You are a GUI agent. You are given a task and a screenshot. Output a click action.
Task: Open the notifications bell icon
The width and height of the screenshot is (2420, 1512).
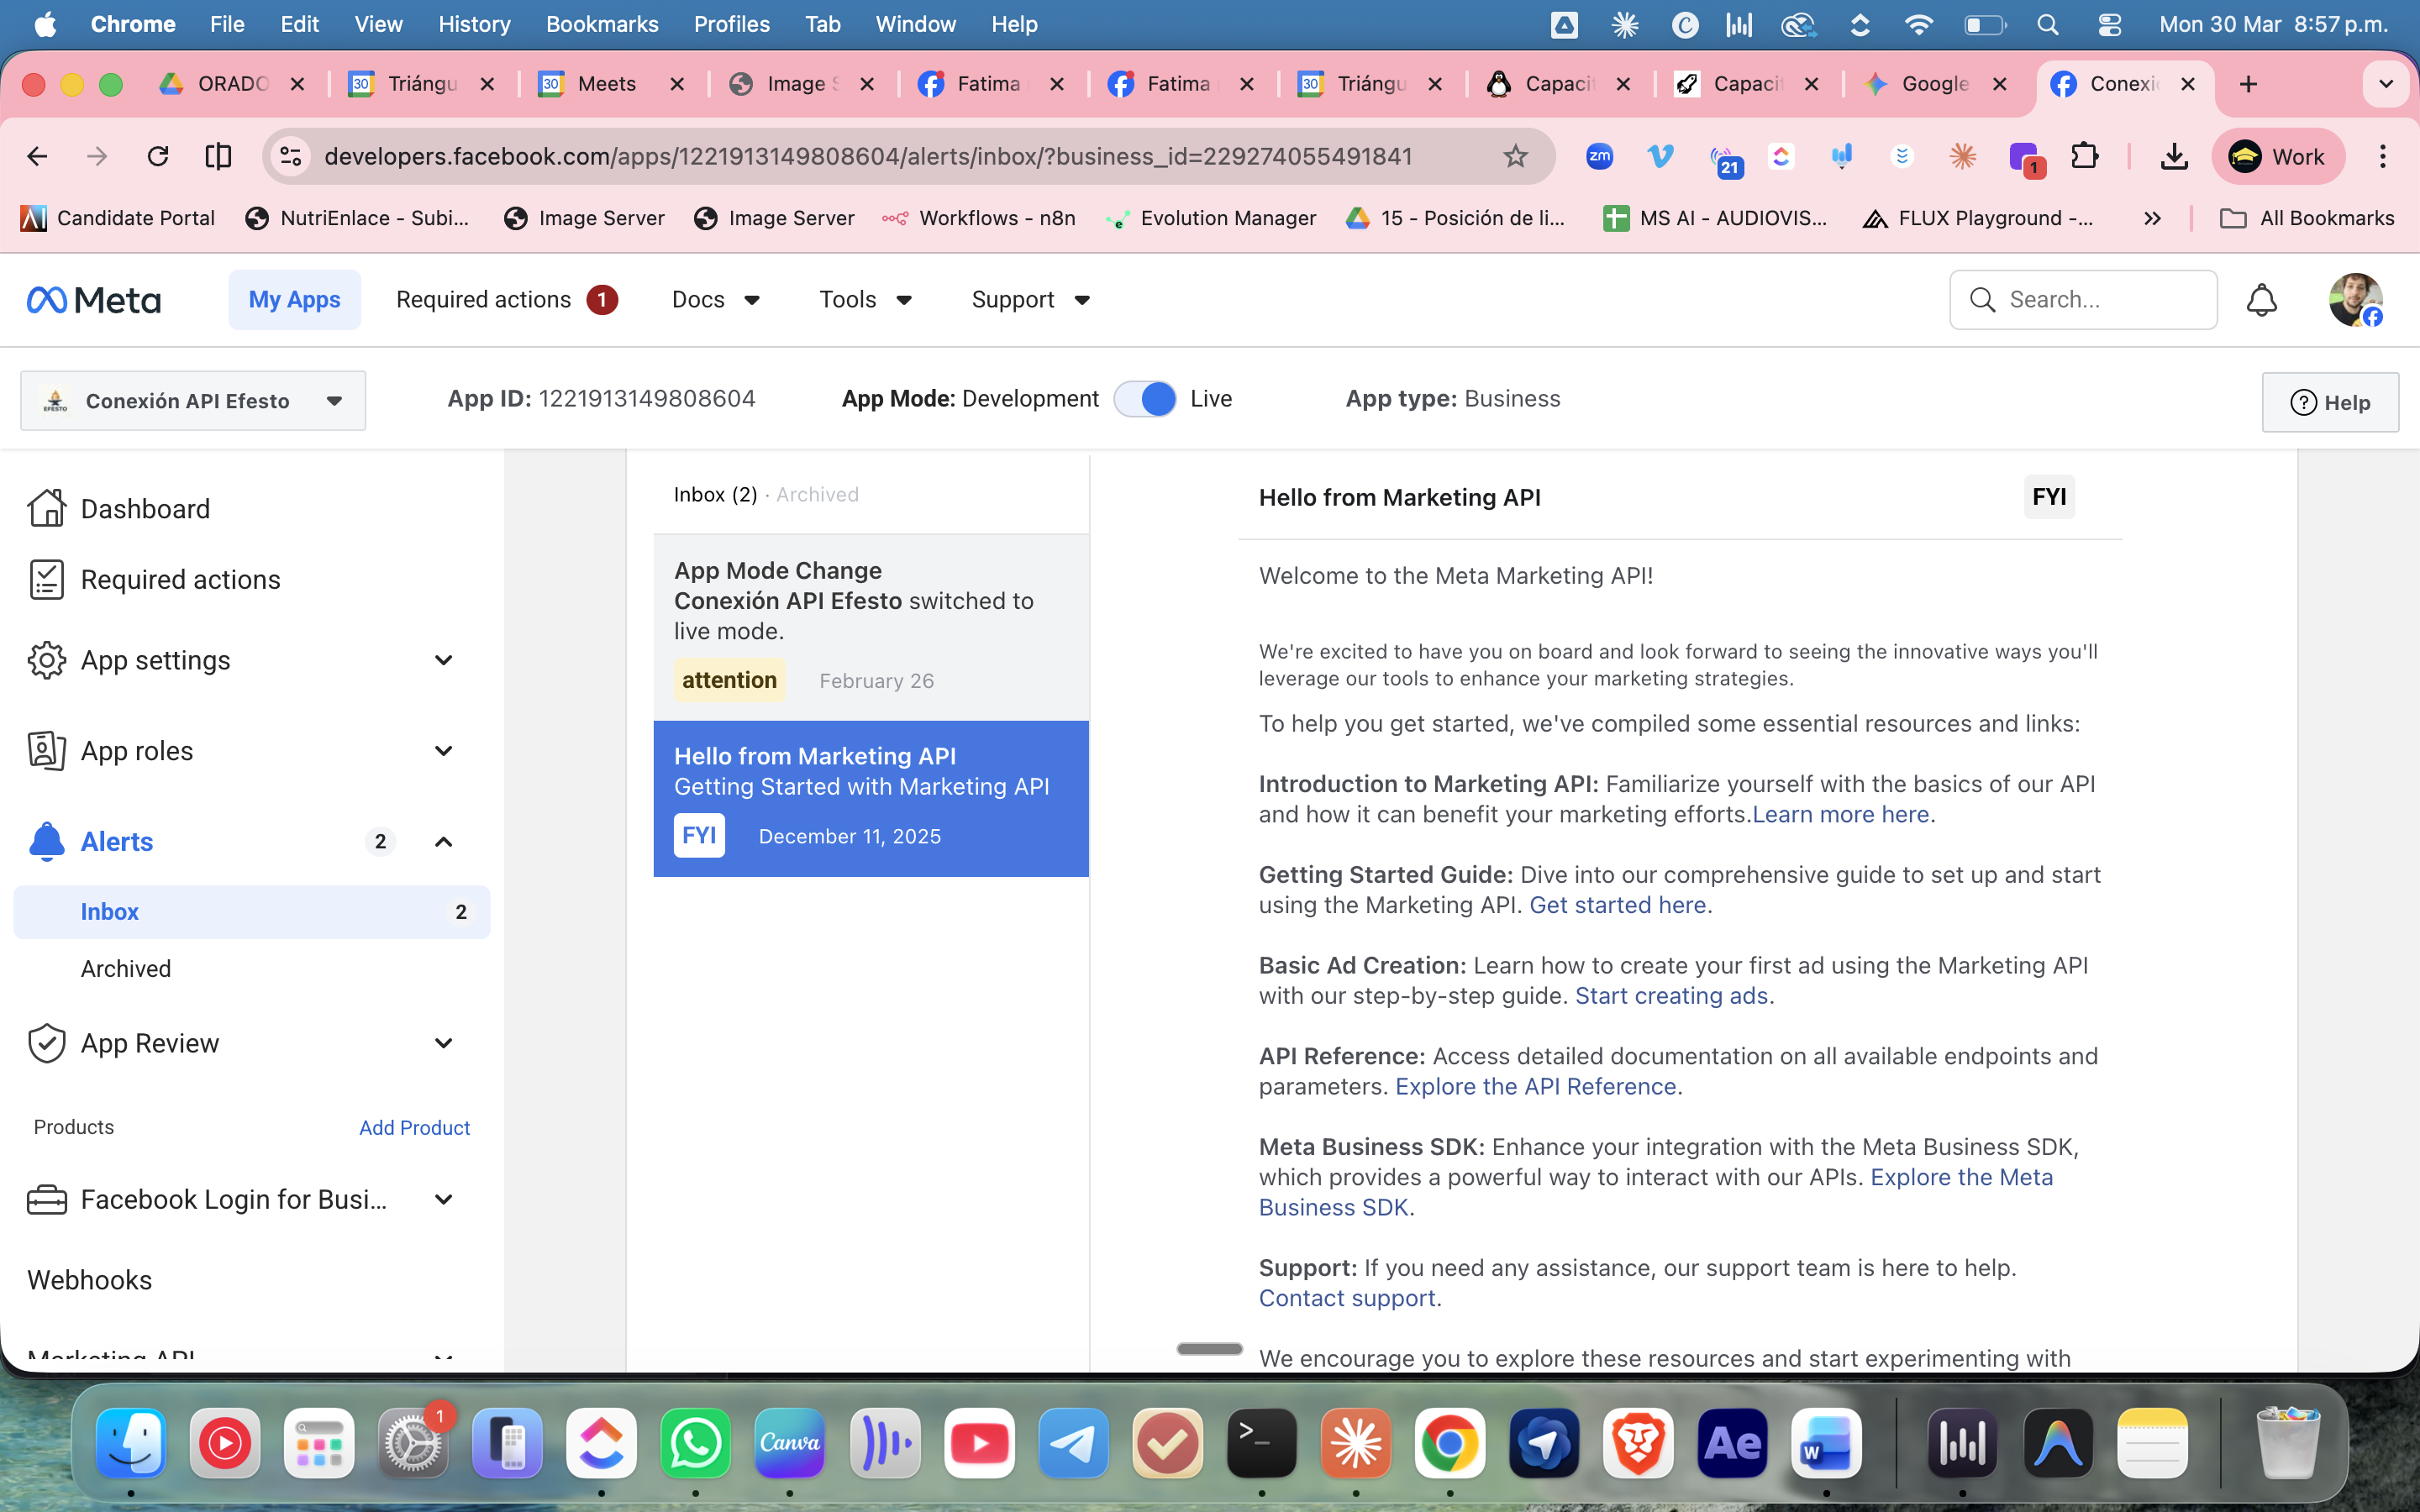point(2261,300)
